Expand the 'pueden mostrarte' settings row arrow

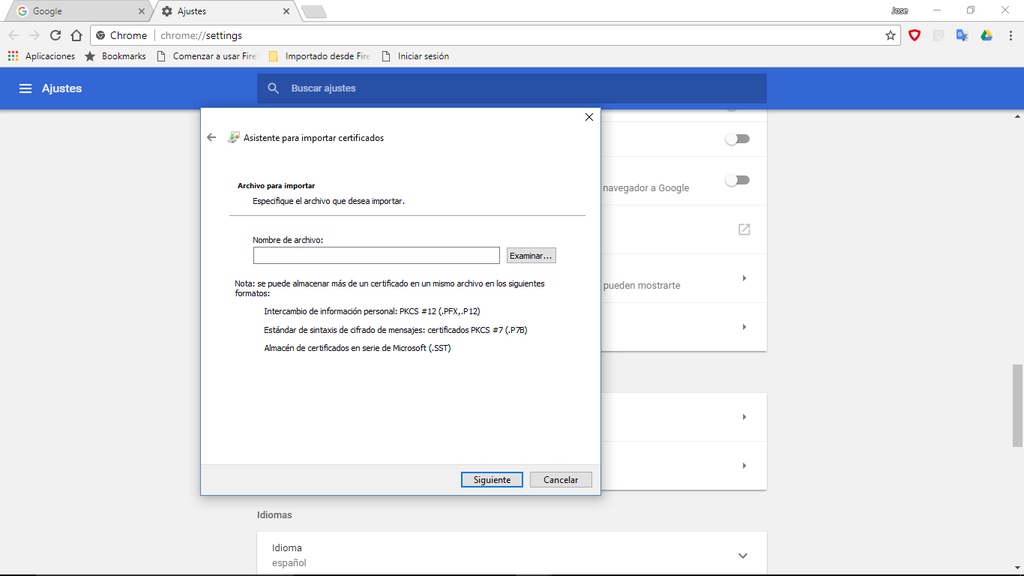[744, 278]
